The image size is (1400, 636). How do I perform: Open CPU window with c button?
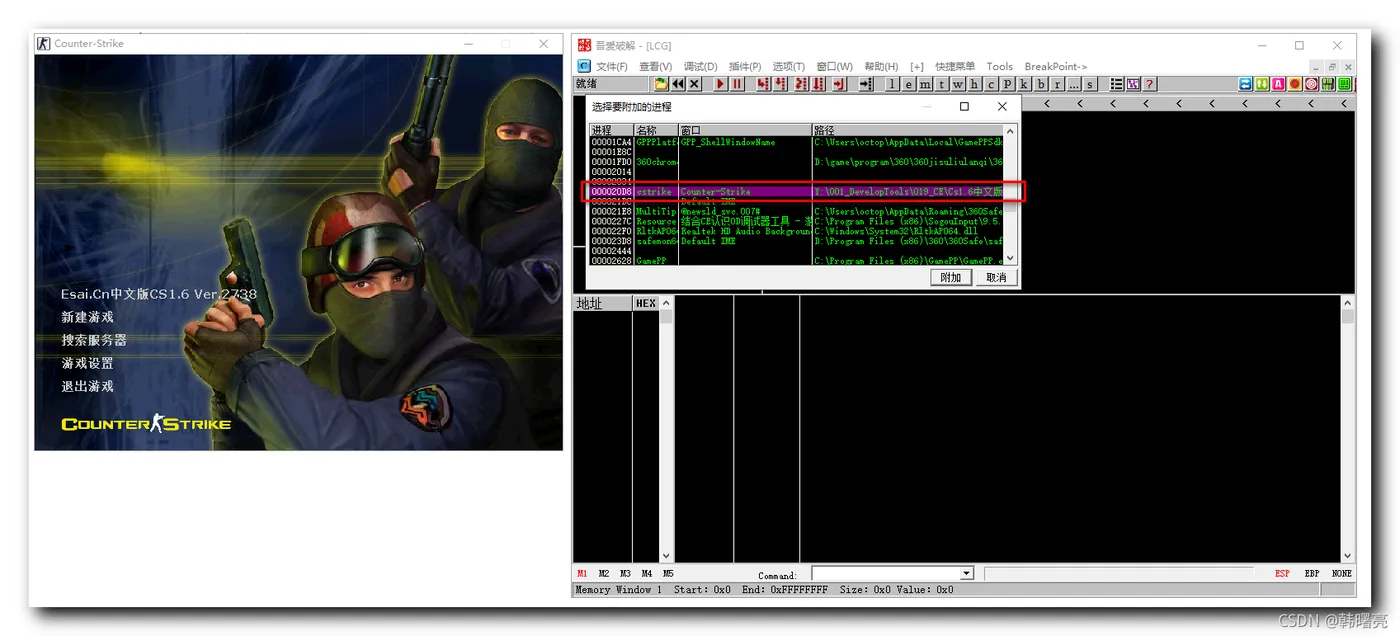(x=991, y=84)
